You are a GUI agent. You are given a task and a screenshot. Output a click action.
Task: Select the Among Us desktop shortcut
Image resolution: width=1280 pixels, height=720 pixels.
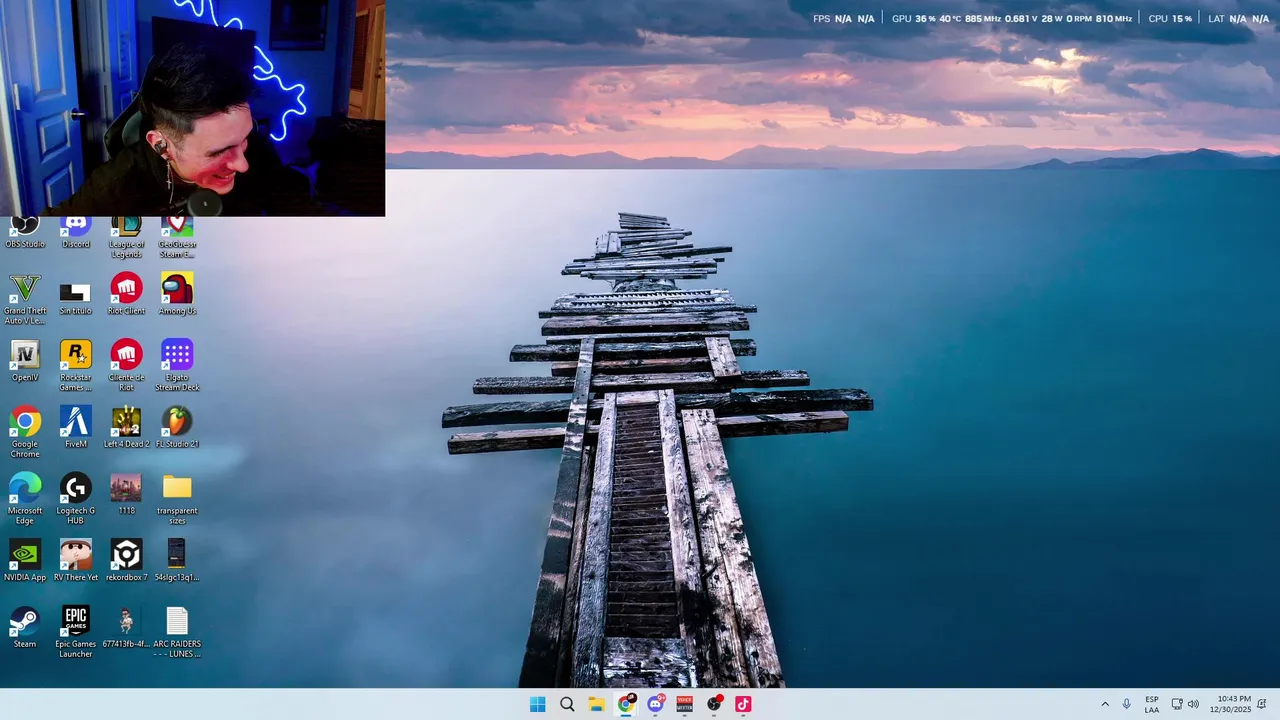[x=177, y=294]
